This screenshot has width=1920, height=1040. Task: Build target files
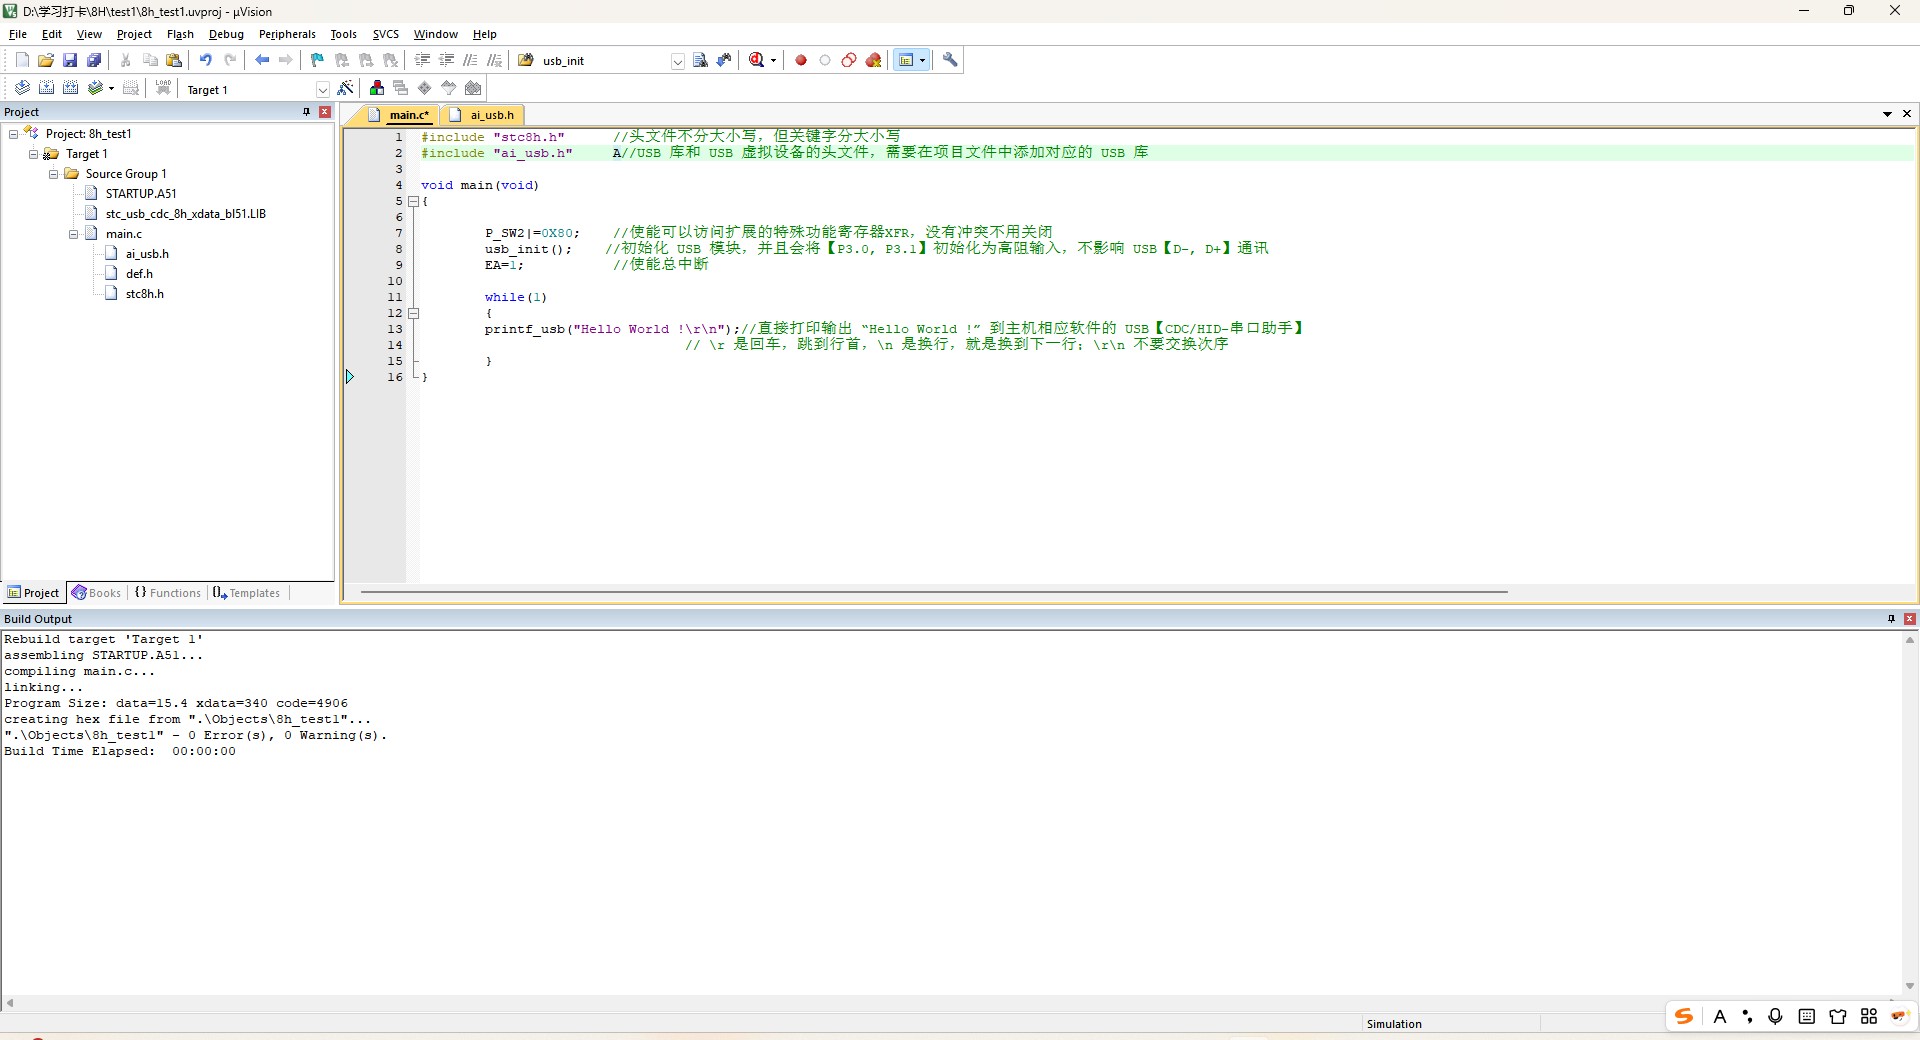coord(46,88)
